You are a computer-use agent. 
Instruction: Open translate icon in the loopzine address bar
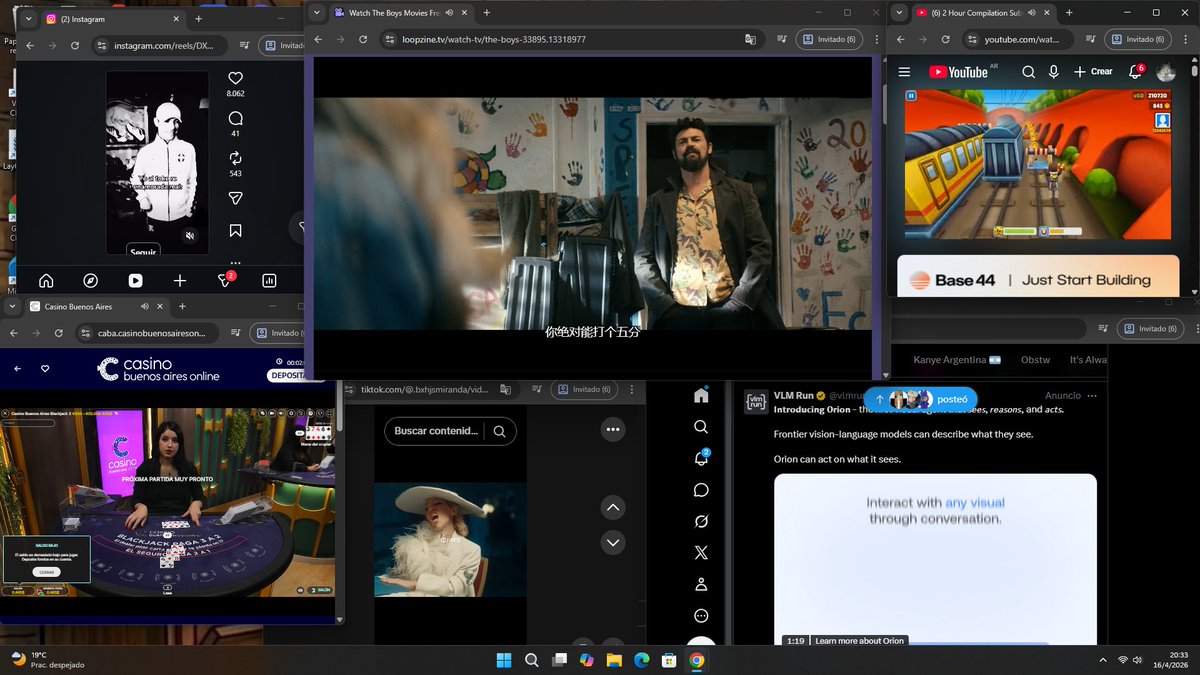(750, 39)
